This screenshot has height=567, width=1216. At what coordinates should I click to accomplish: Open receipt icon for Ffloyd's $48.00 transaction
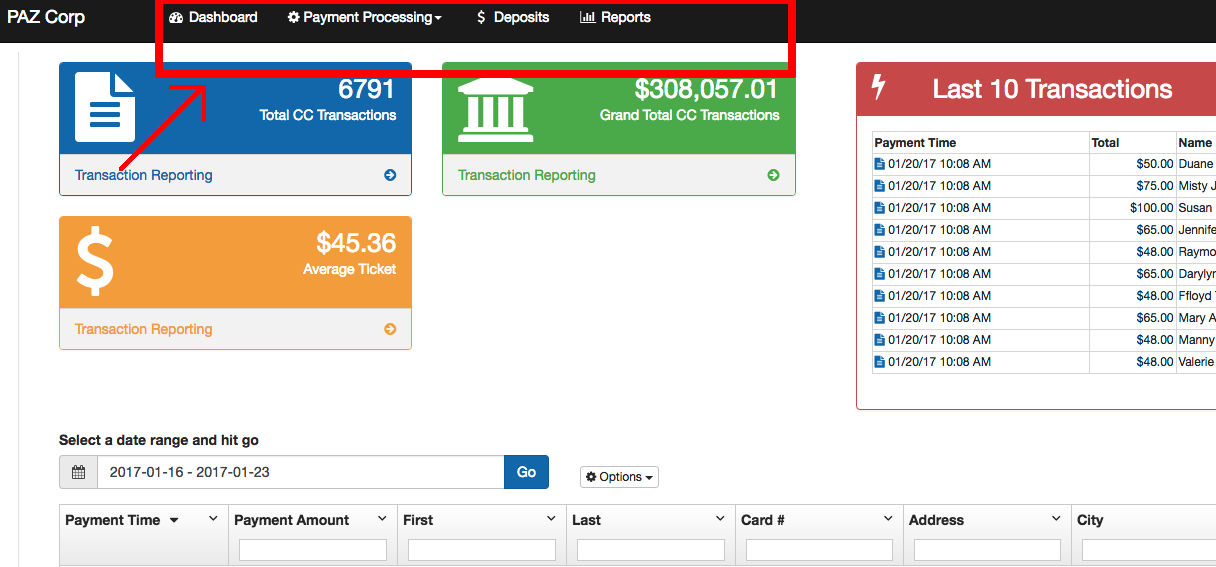880,296
